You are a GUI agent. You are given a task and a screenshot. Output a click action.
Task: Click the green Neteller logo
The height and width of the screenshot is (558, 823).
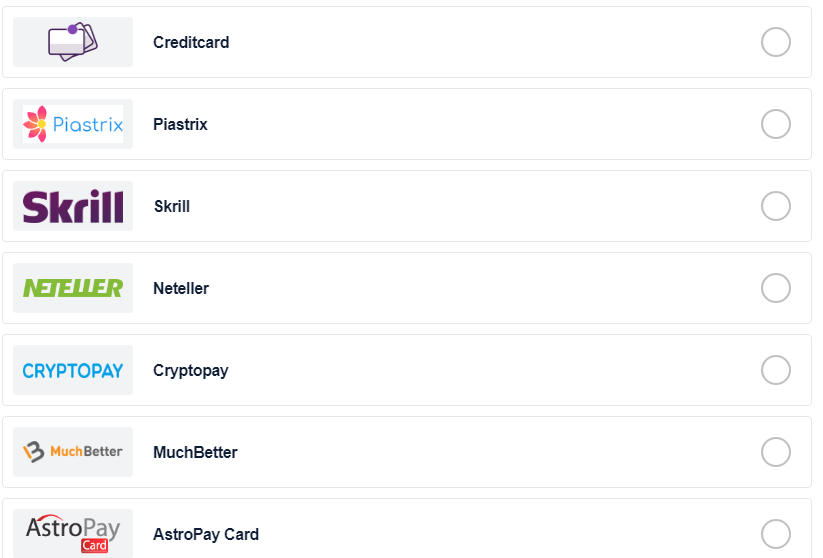click(73, 288)
